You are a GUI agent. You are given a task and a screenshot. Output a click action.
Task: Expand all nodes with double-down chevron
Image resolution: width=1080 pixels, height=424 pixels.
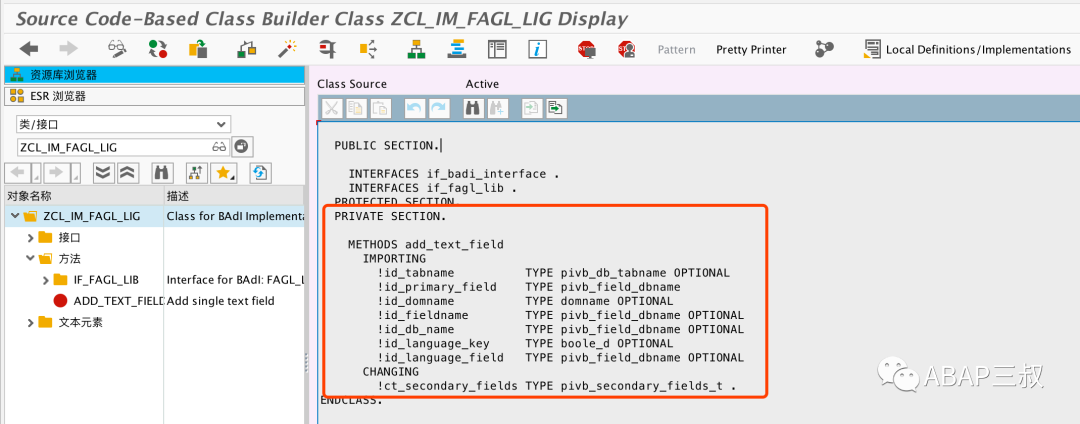click(103, 173)
